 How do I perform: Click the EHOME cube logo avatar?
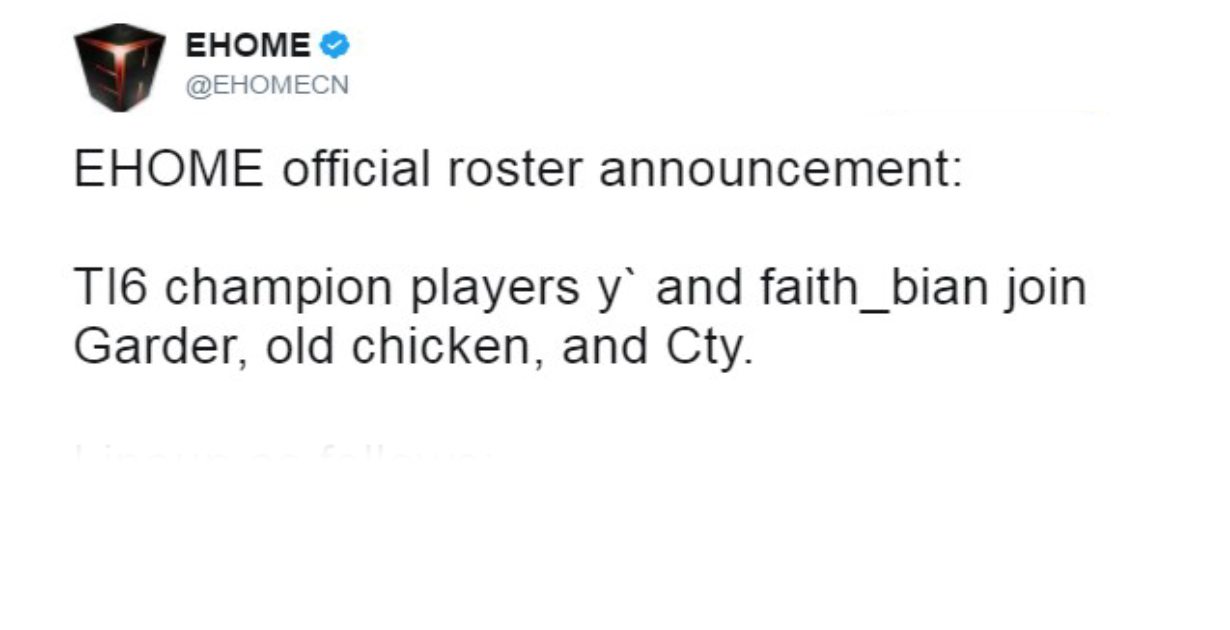coord(120,67)
